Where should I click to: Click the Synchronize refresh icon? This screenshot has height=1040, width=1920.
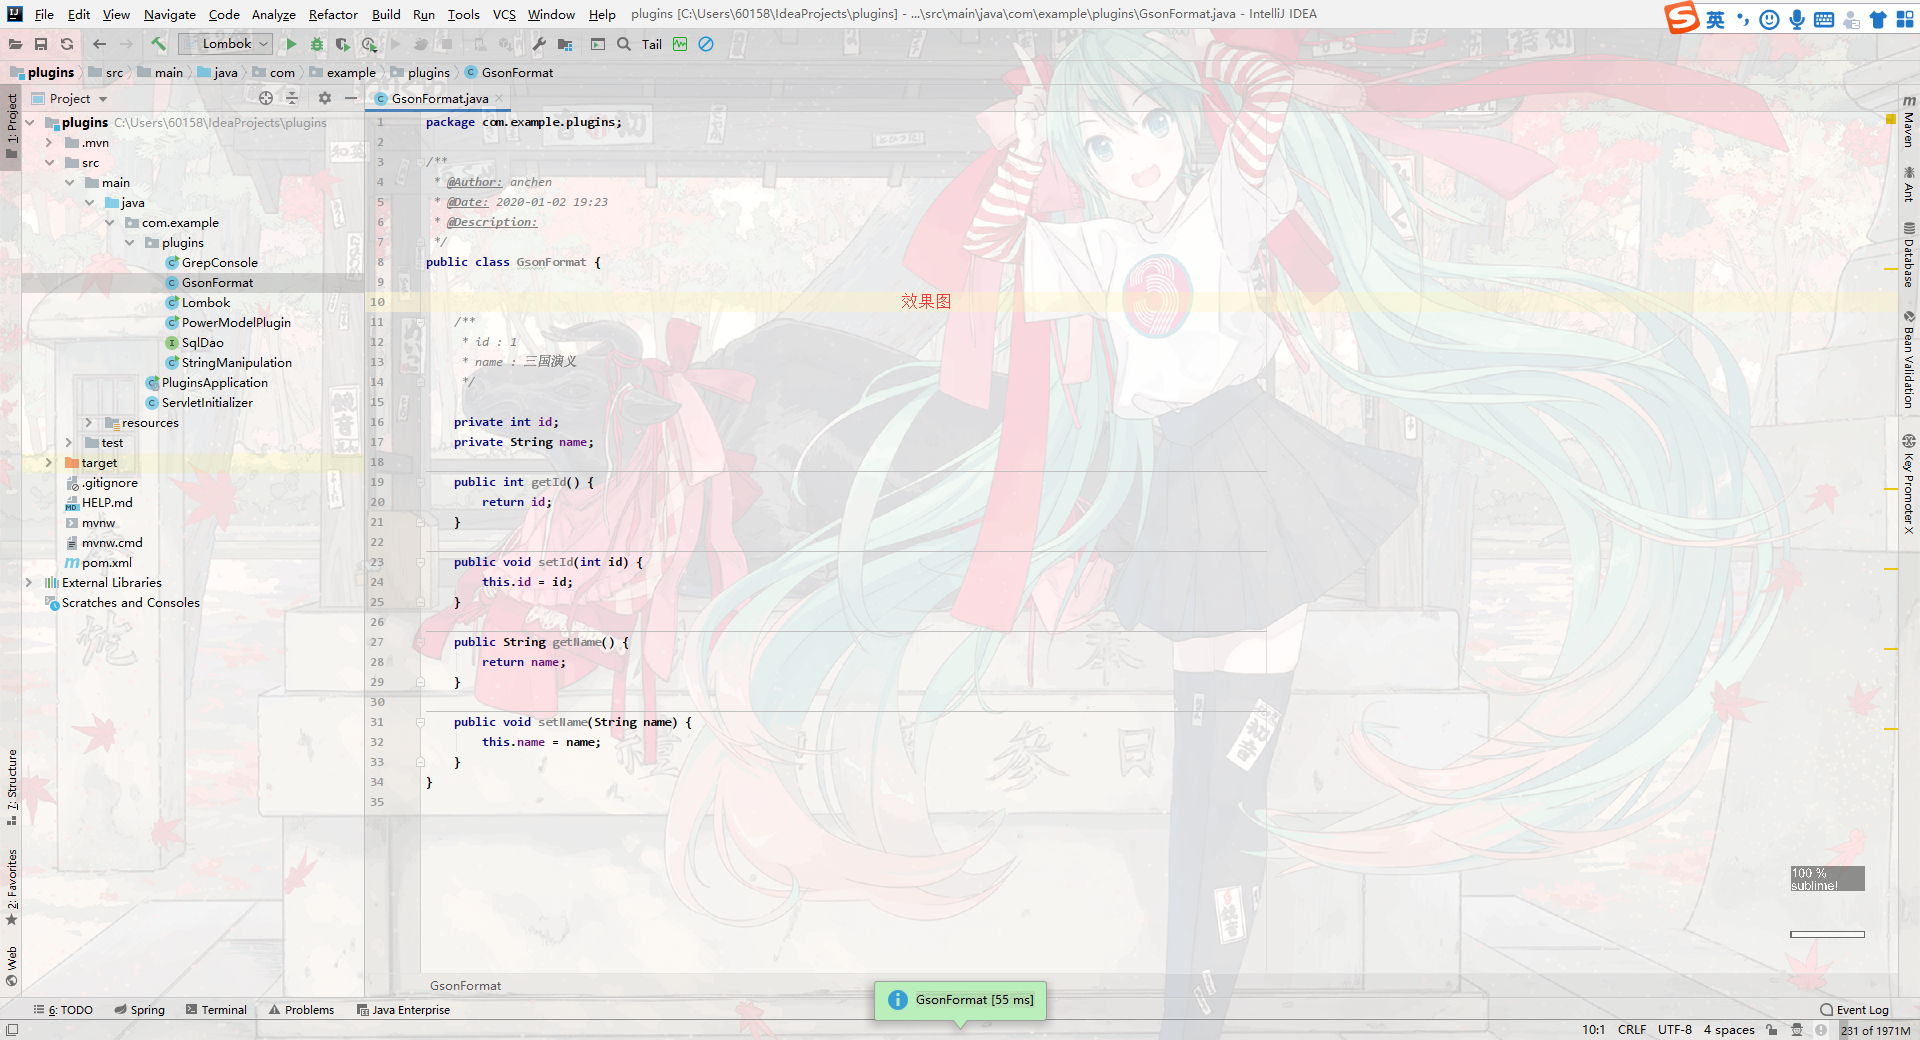tap(67, 44)
